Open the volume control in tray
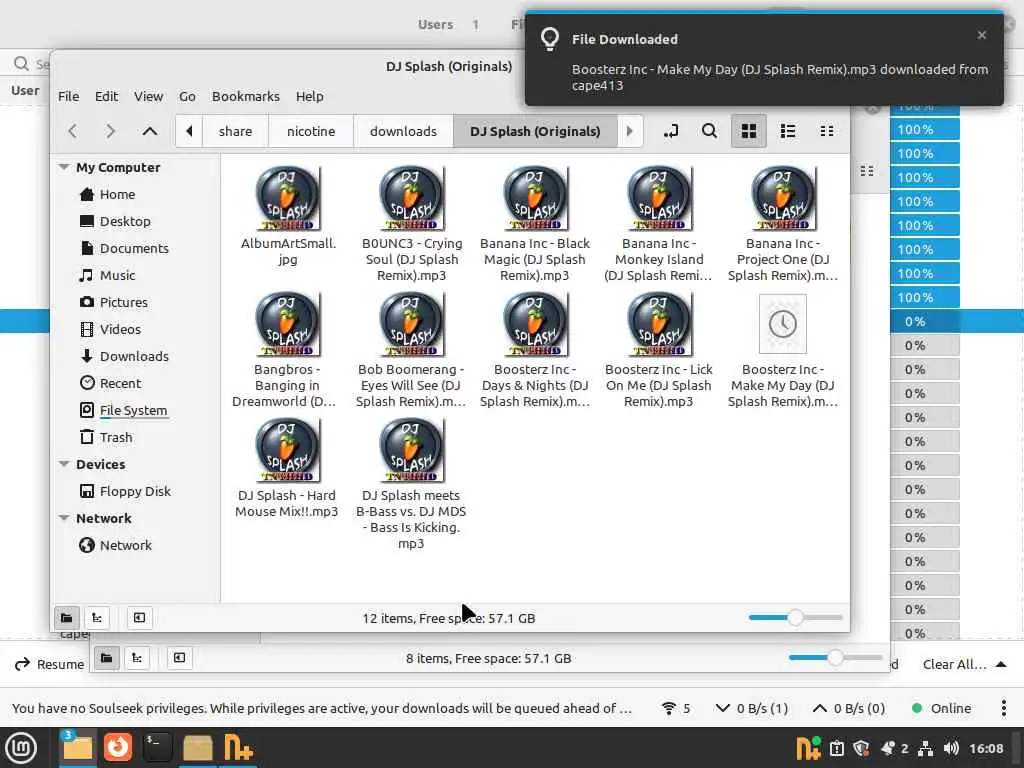This screenshot has height=768, width=1024. [x=951, y=748]
